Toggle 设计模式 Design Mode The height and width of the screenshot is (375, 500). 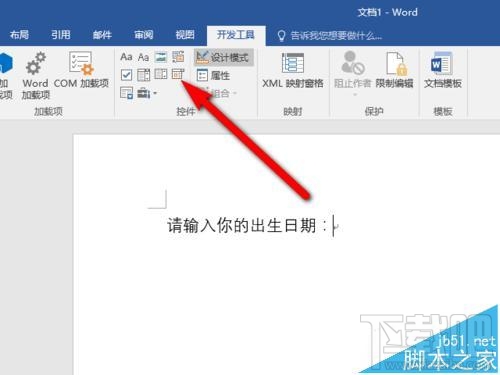[223, 57]
